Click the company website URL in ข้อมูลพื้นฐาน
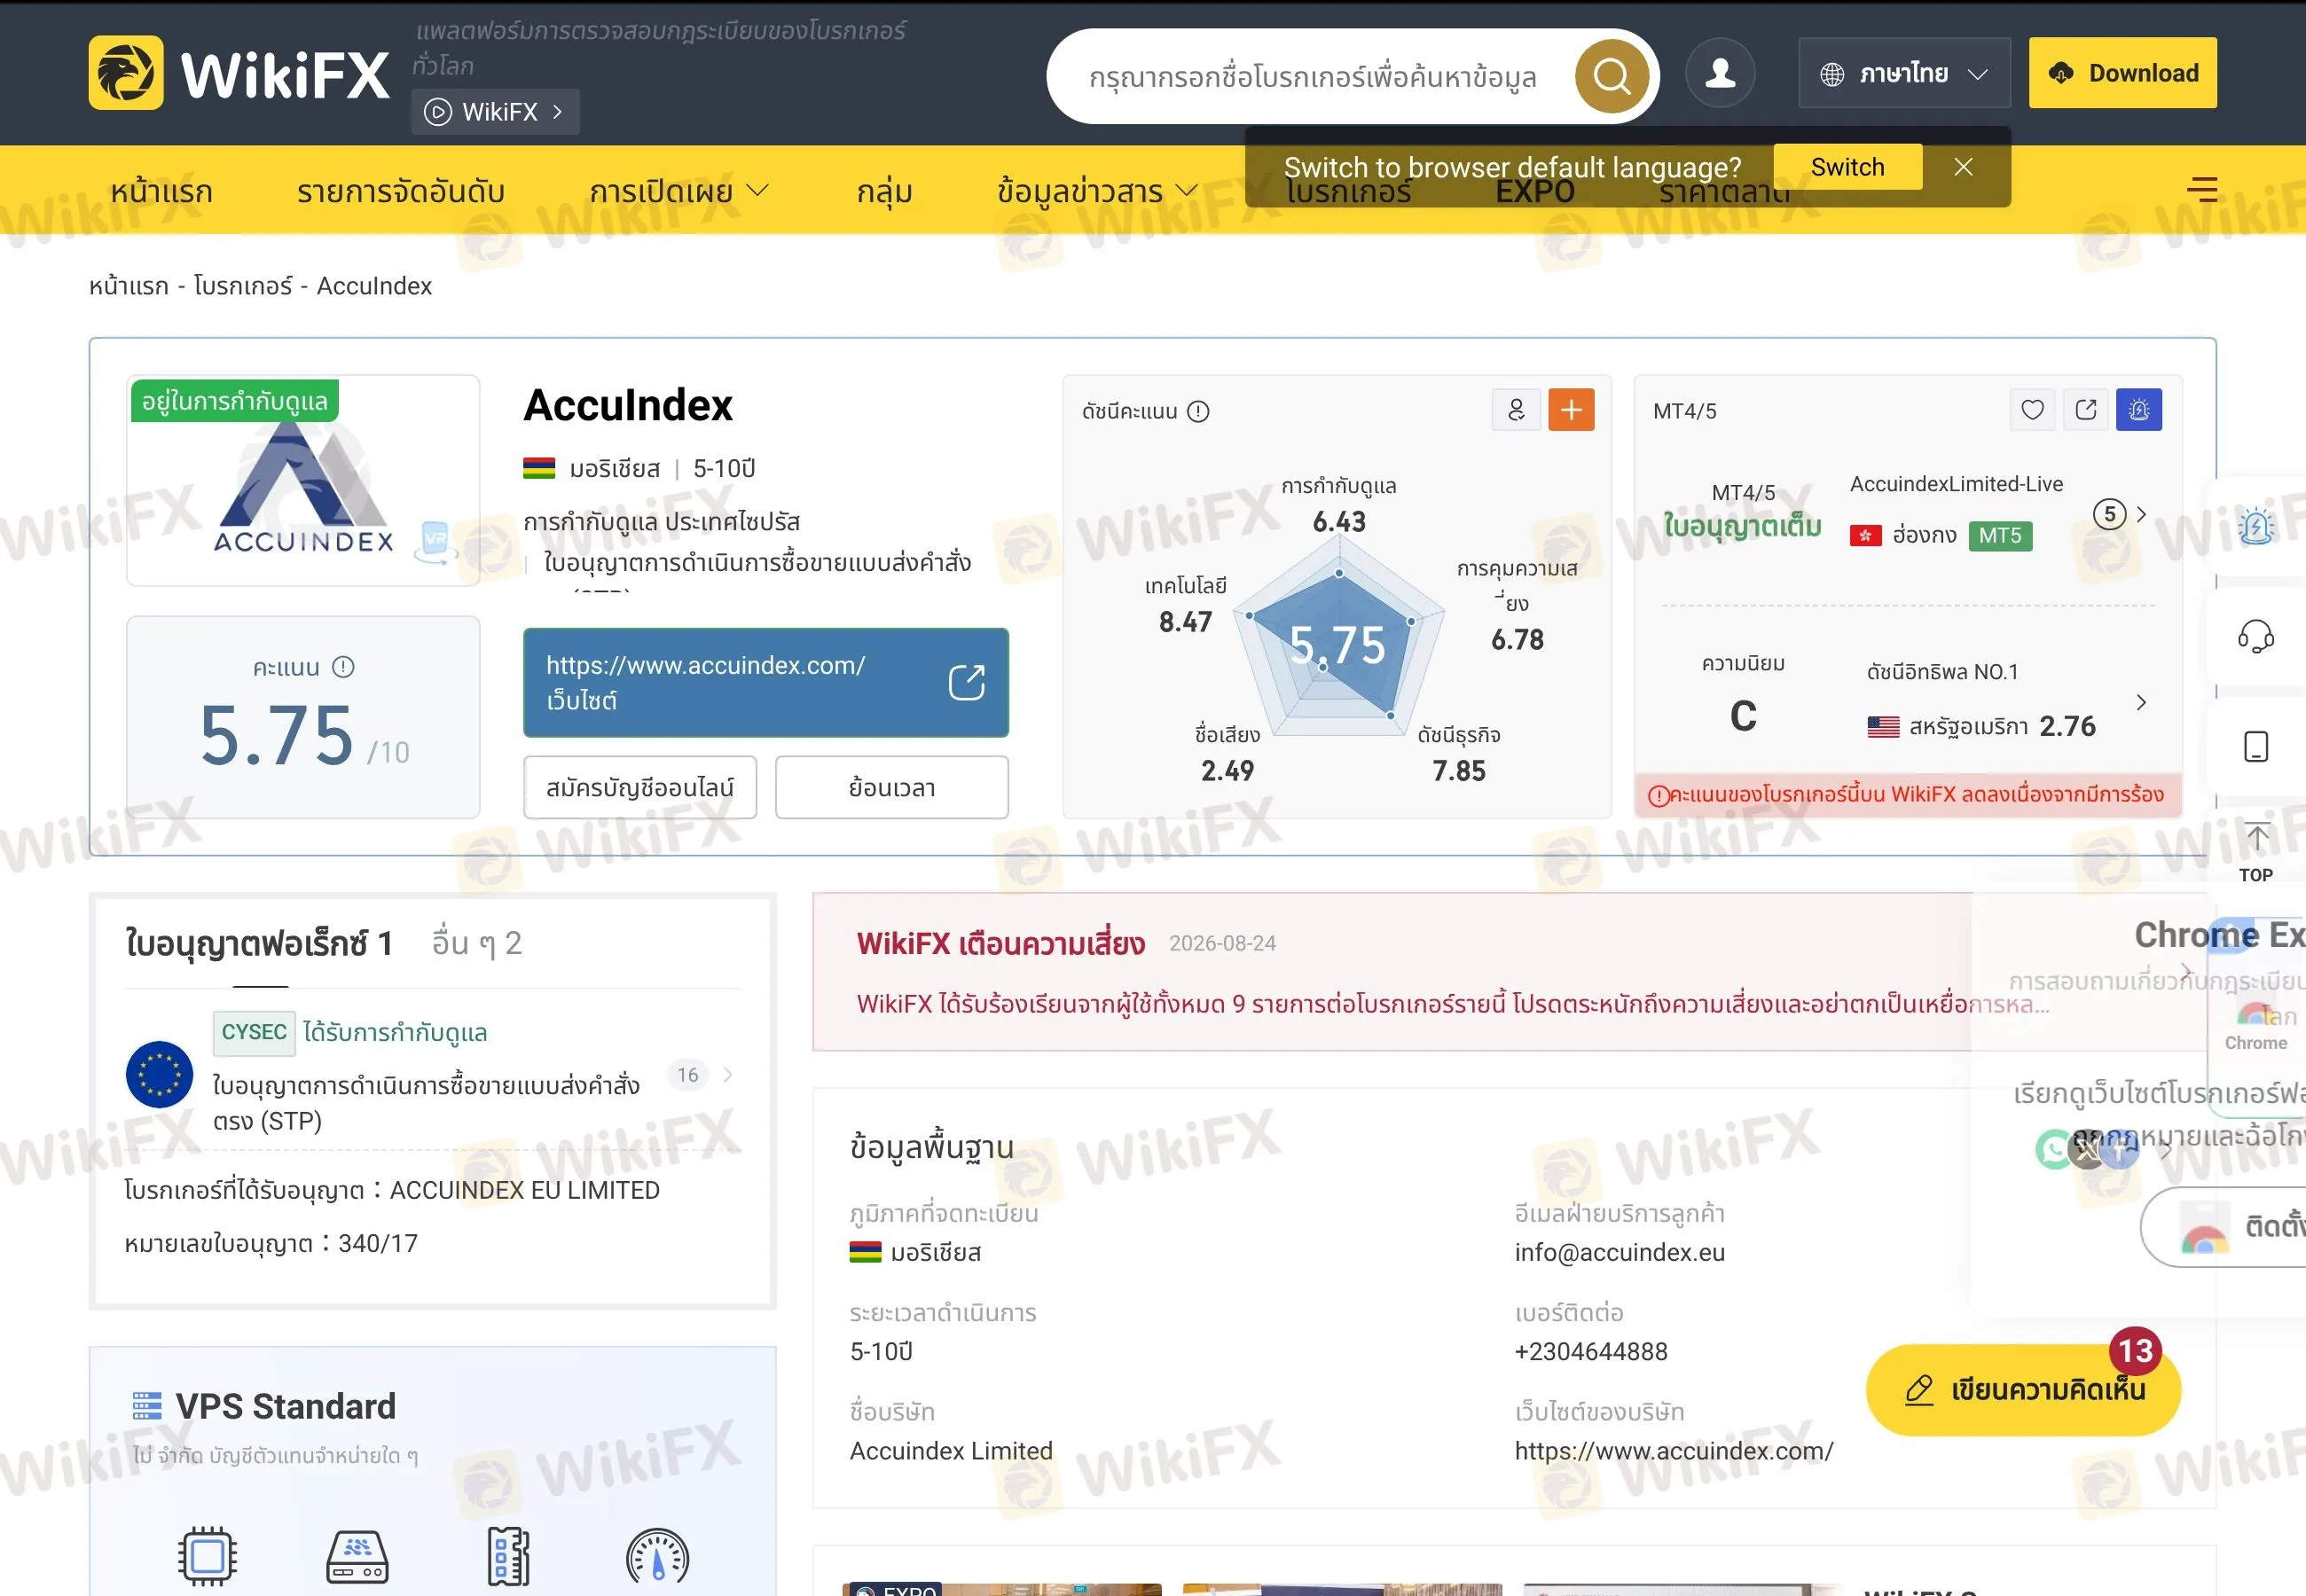Image resolution: width=2306 pixels, height=1596 pixels. pos(1673,1450)
